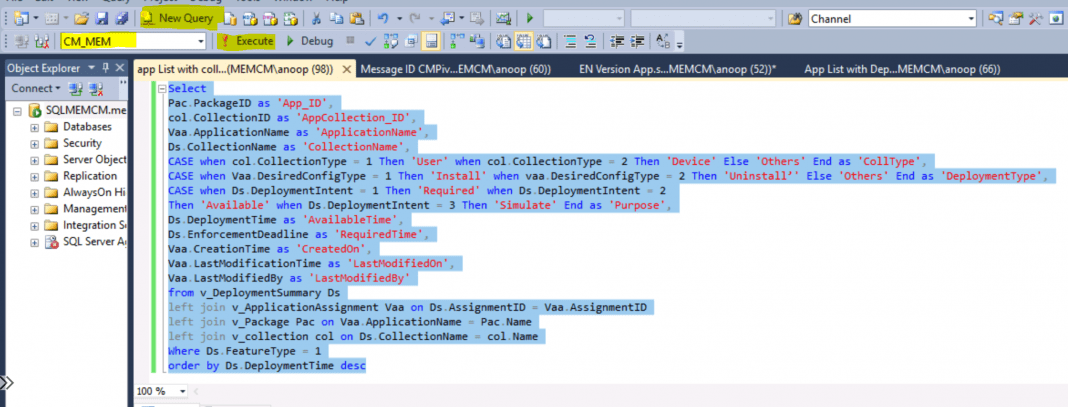
Task: Collapse the Select statement outline block
Action: click(162, 89)
